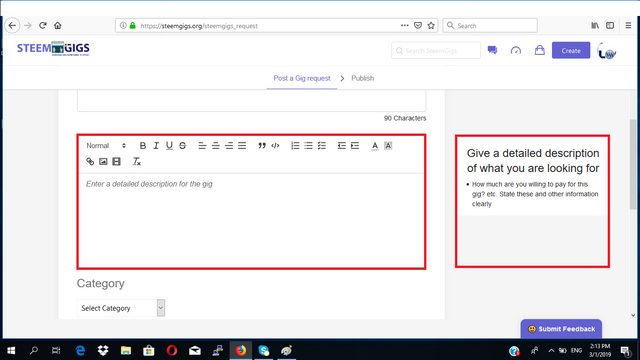
Task: Focus the Search SteemGigs field
Action: click(436, 51)
